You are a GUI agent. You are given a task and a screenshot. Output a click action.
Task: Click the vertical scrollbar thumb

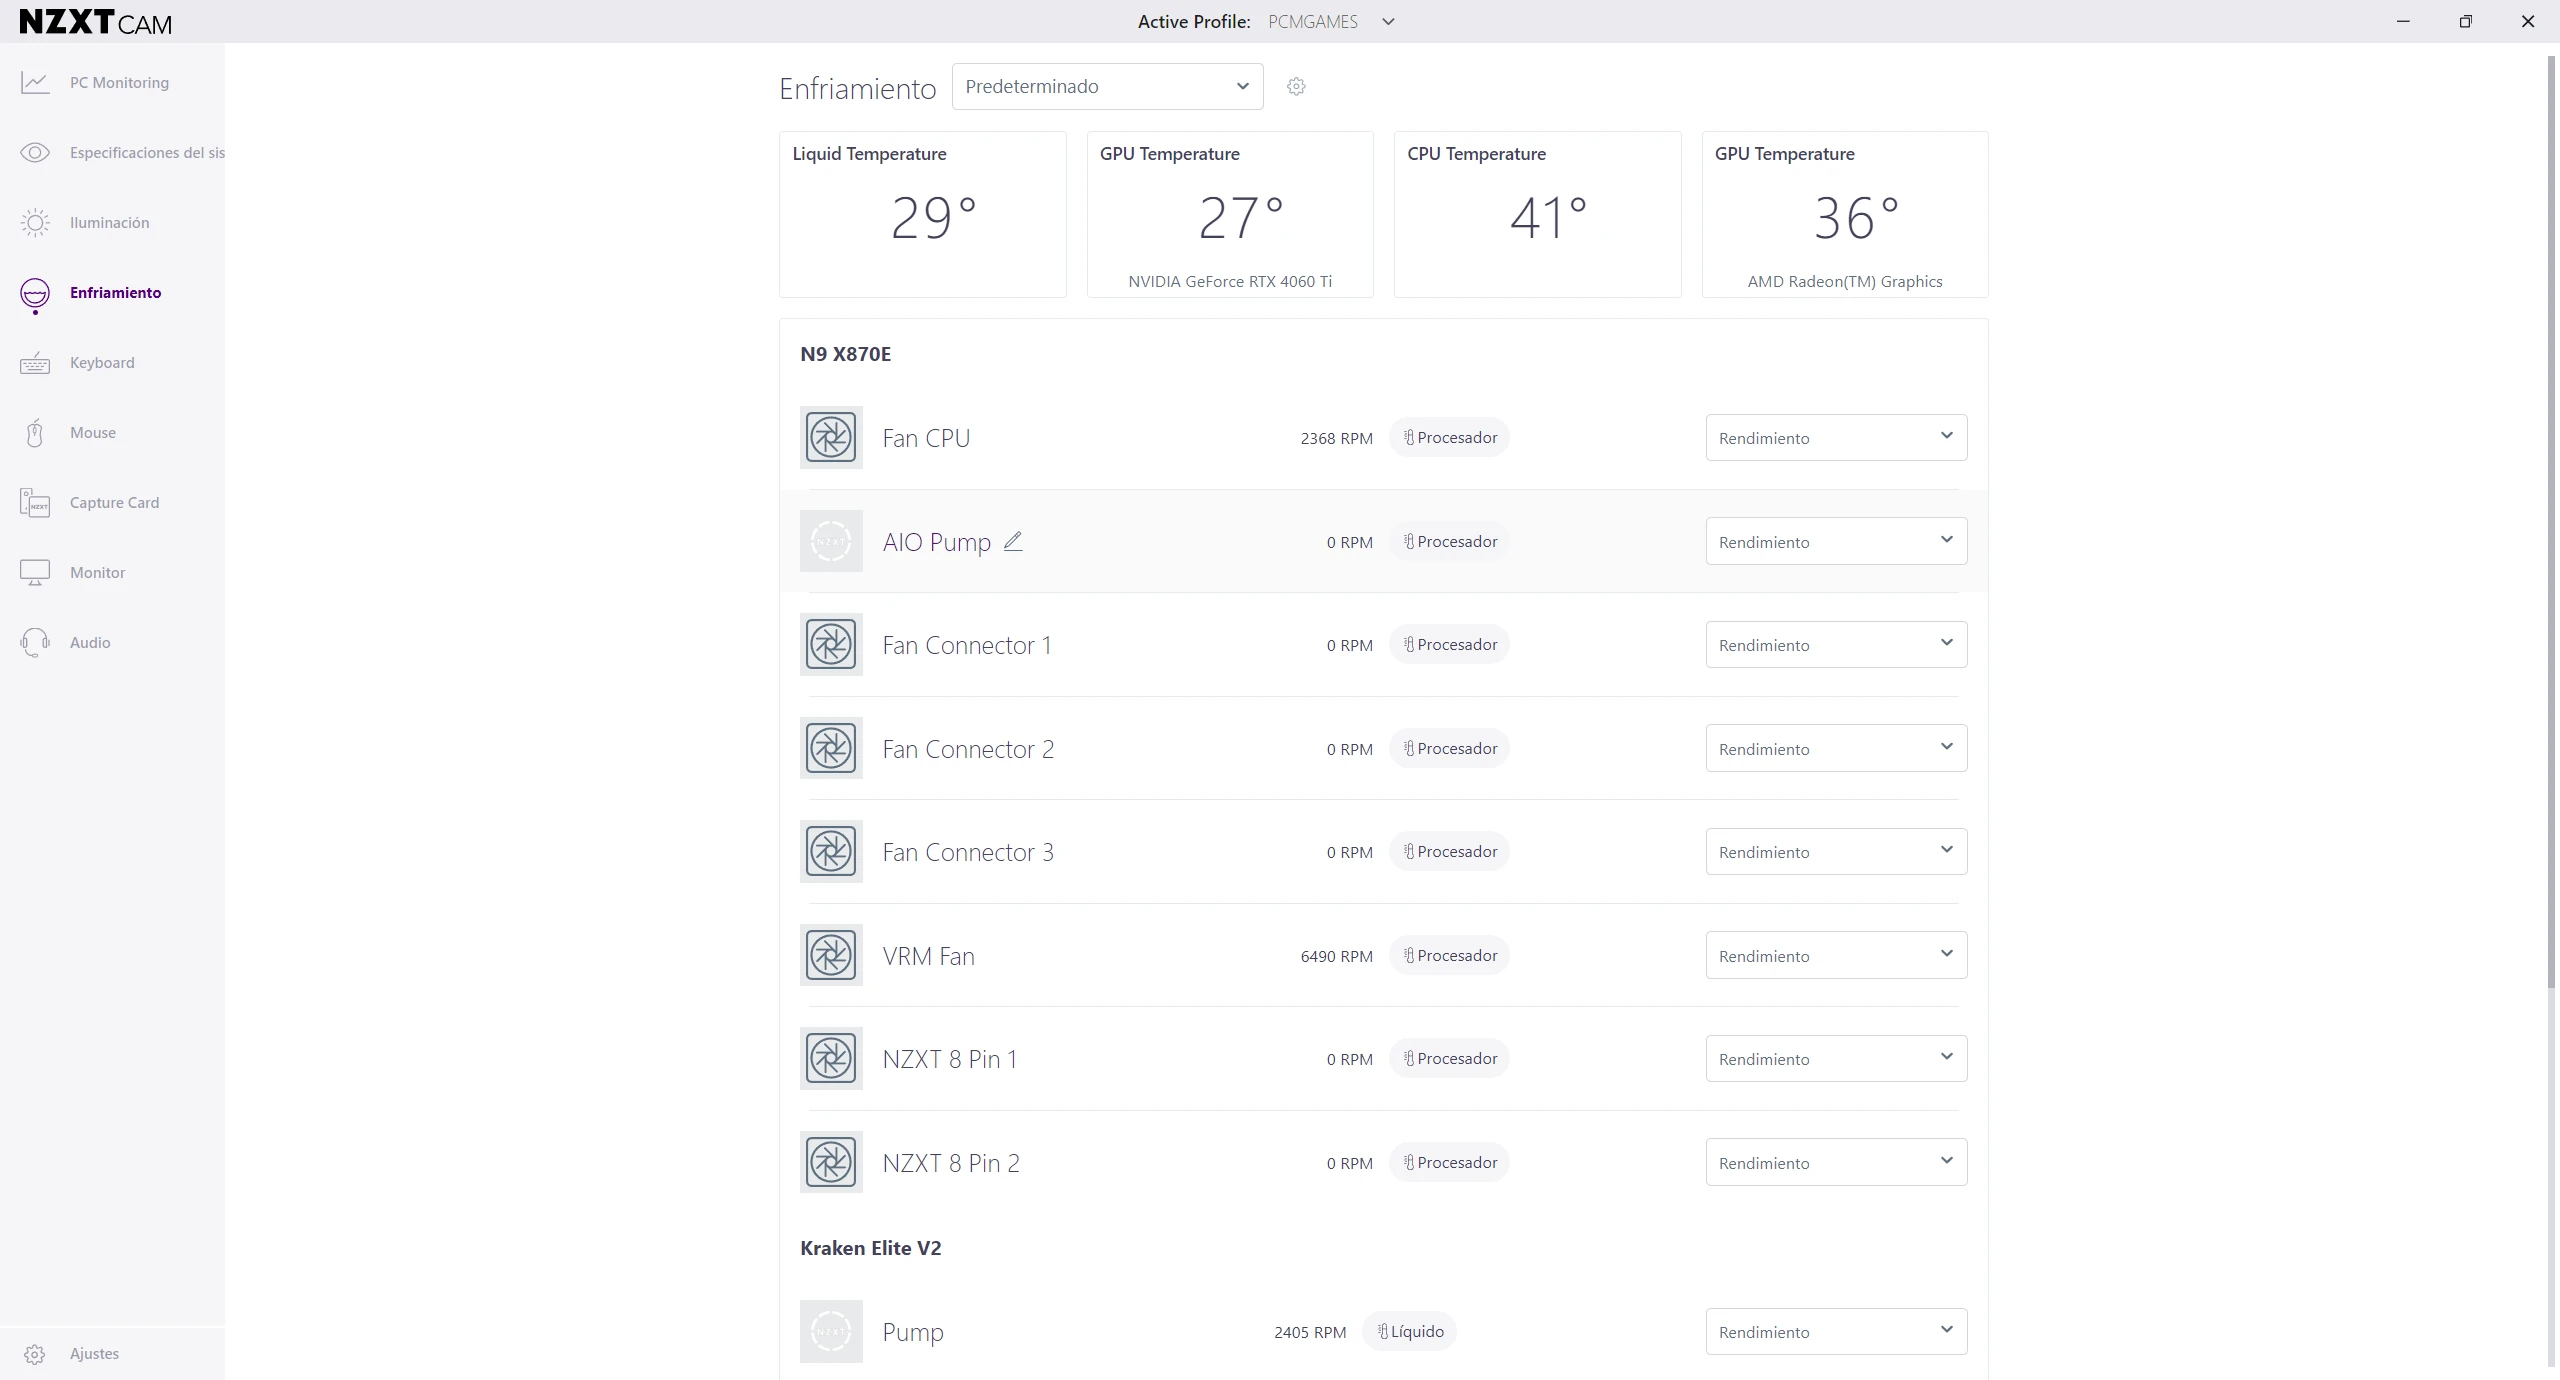(x=2552, y=520)
